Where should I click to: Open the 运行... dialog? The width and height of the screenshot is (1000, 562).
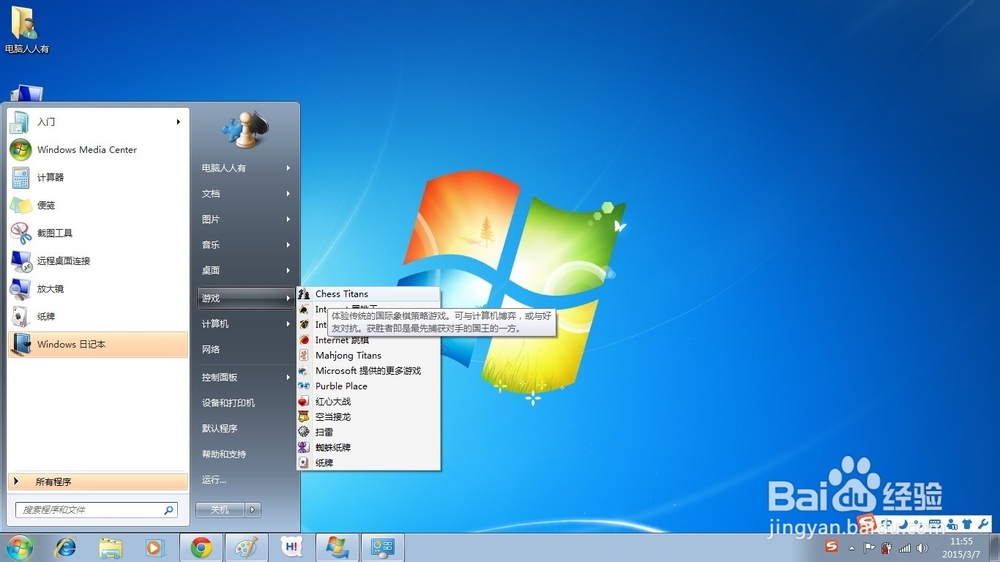coord(246,479)
